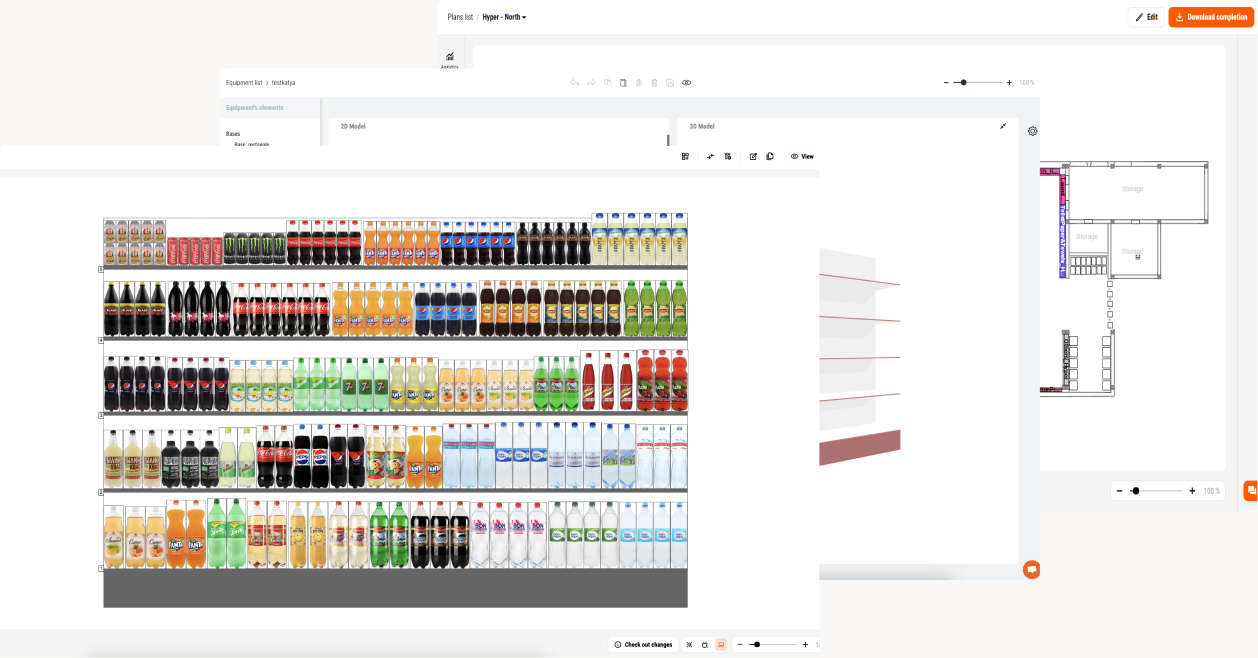
Task: Click the 2D Model panel title
Action: pos(353,126)
